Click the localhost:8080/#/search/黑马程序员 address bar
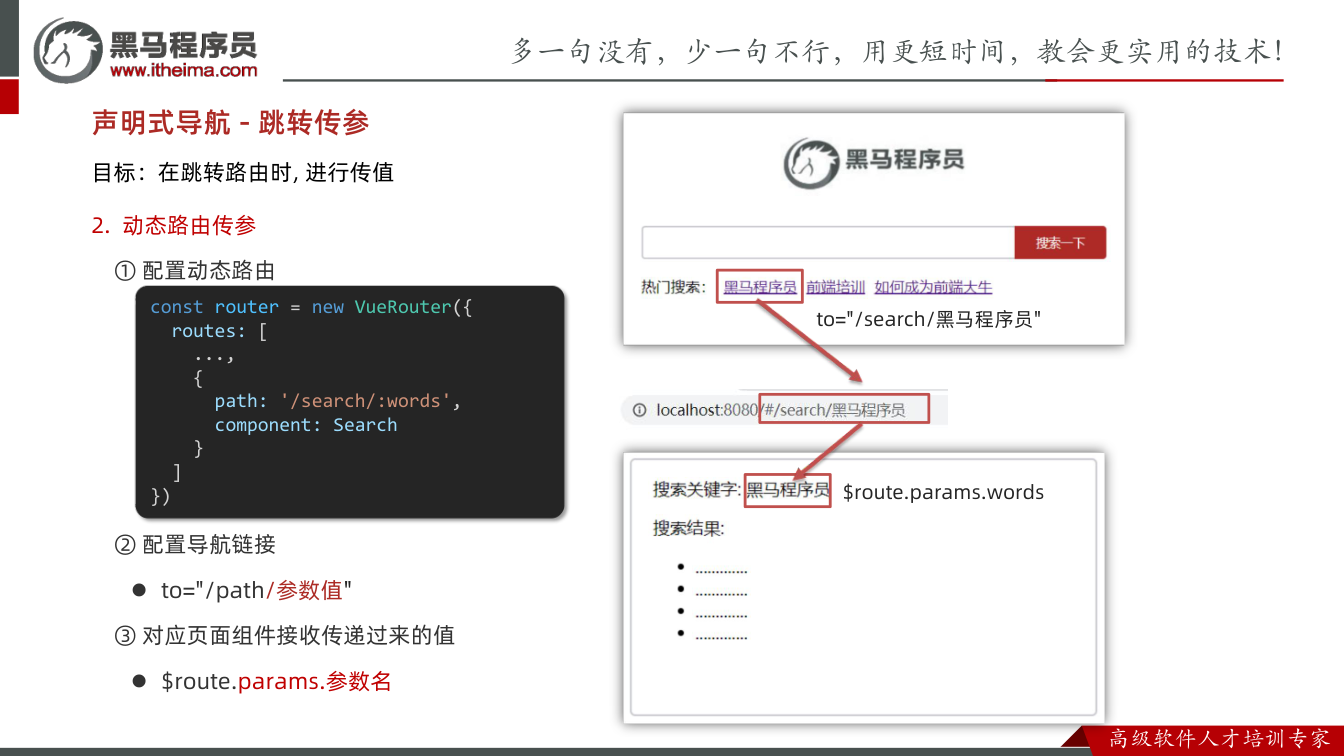This screenshot has height=756, width=1344. tap(783, 410)
